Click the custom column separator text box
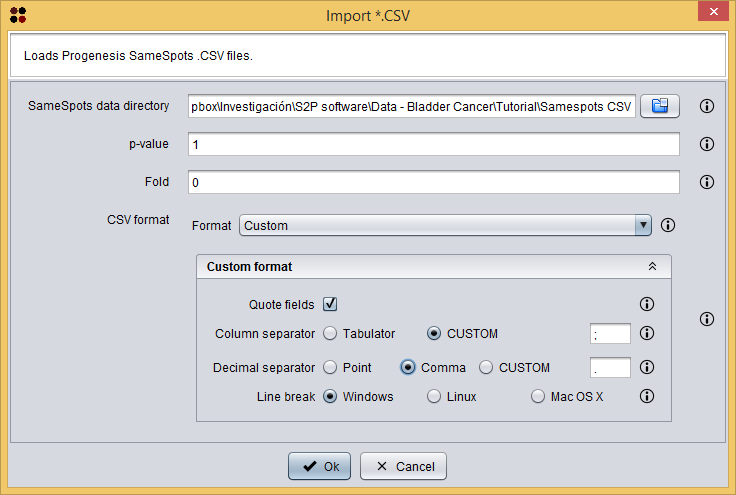Image resolution: width=736 pixels, height=495 pixels. pos(610,334)
